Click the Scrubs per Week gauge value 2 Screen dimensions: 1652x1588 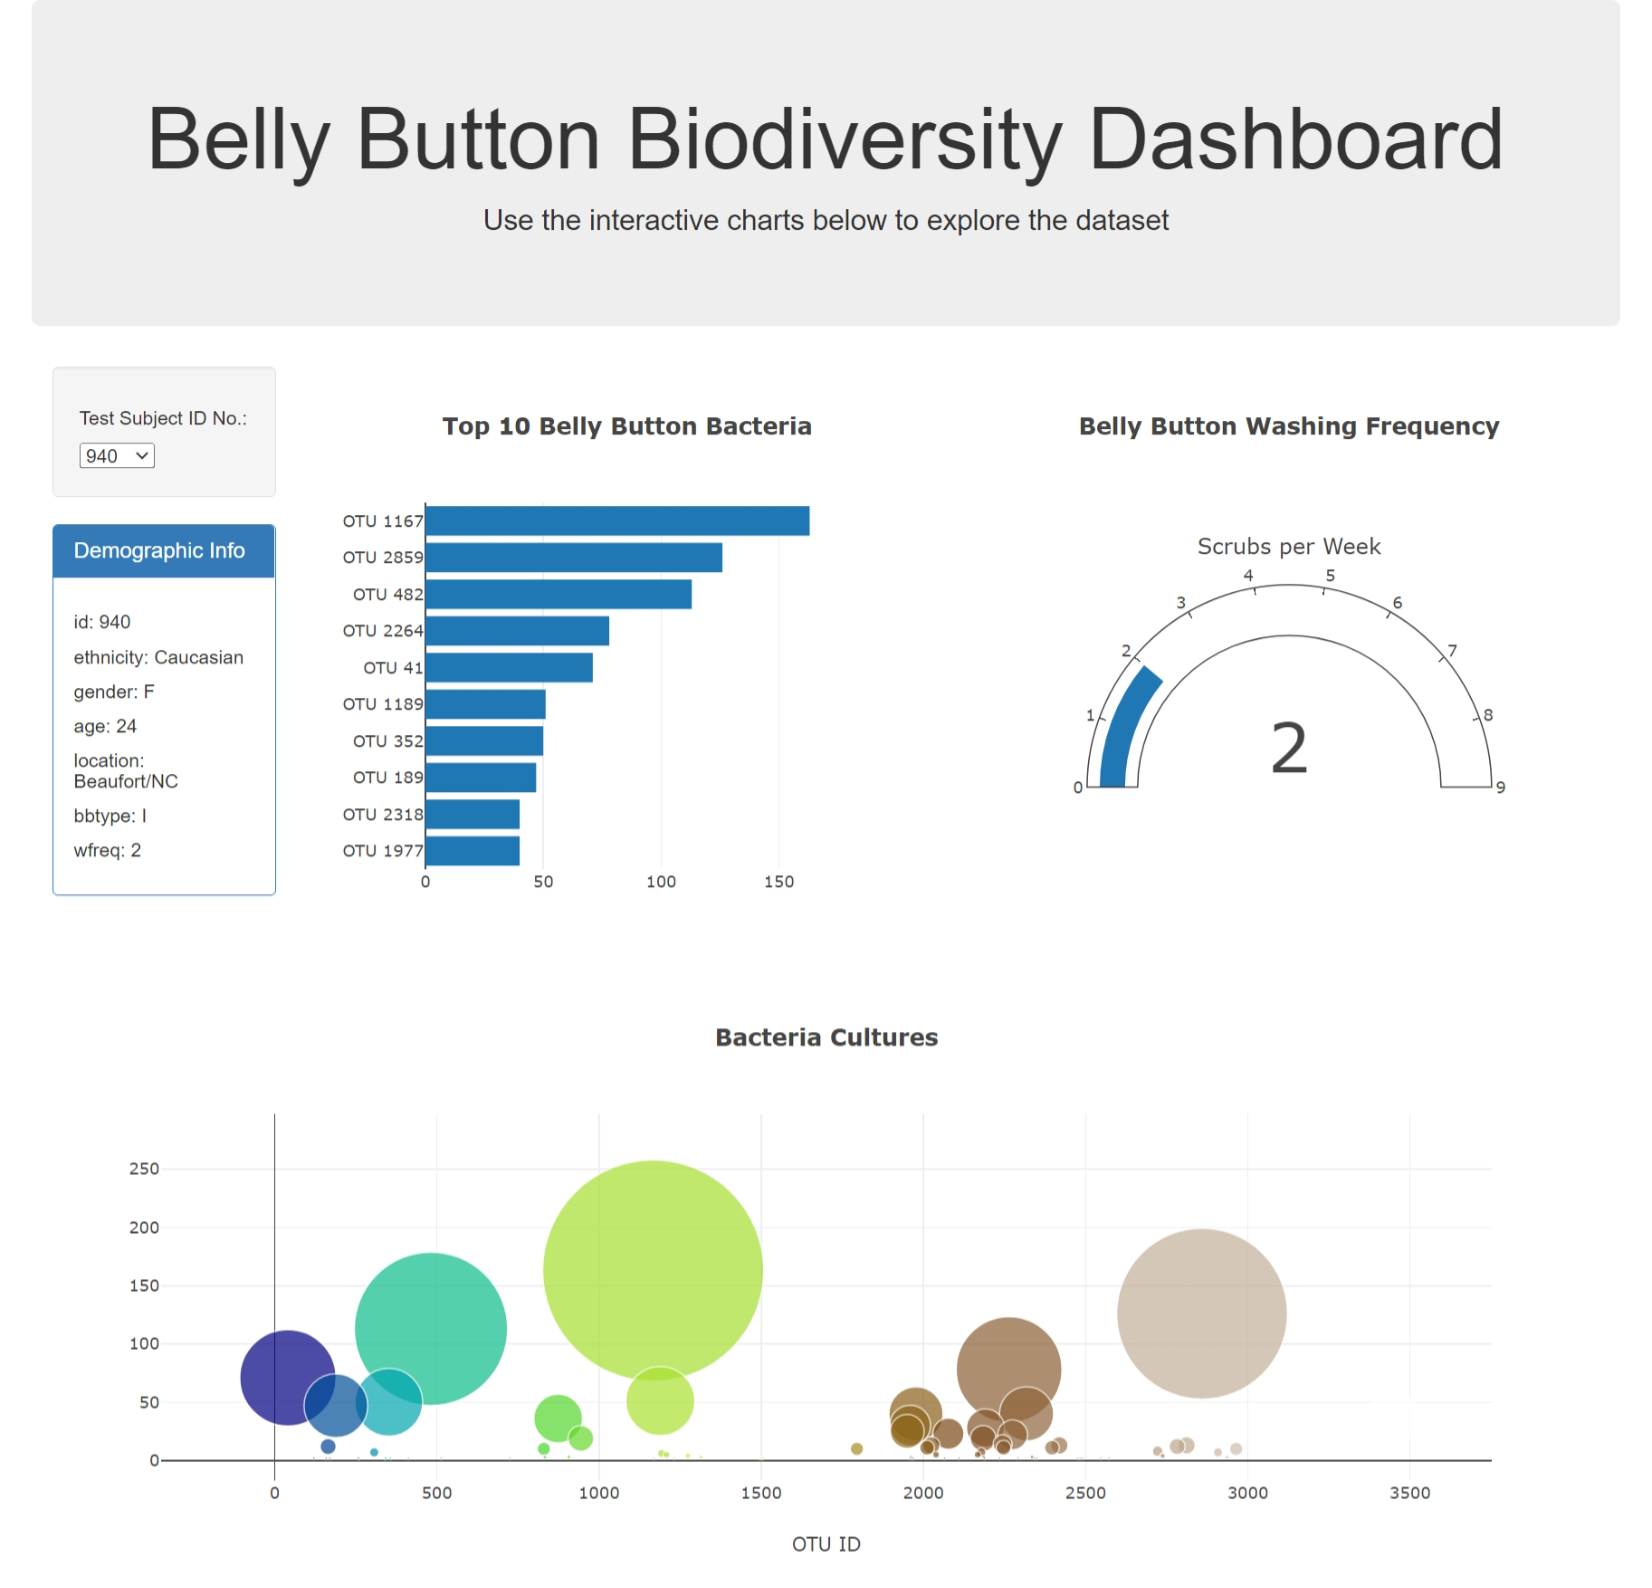[x=1290, y=748]
